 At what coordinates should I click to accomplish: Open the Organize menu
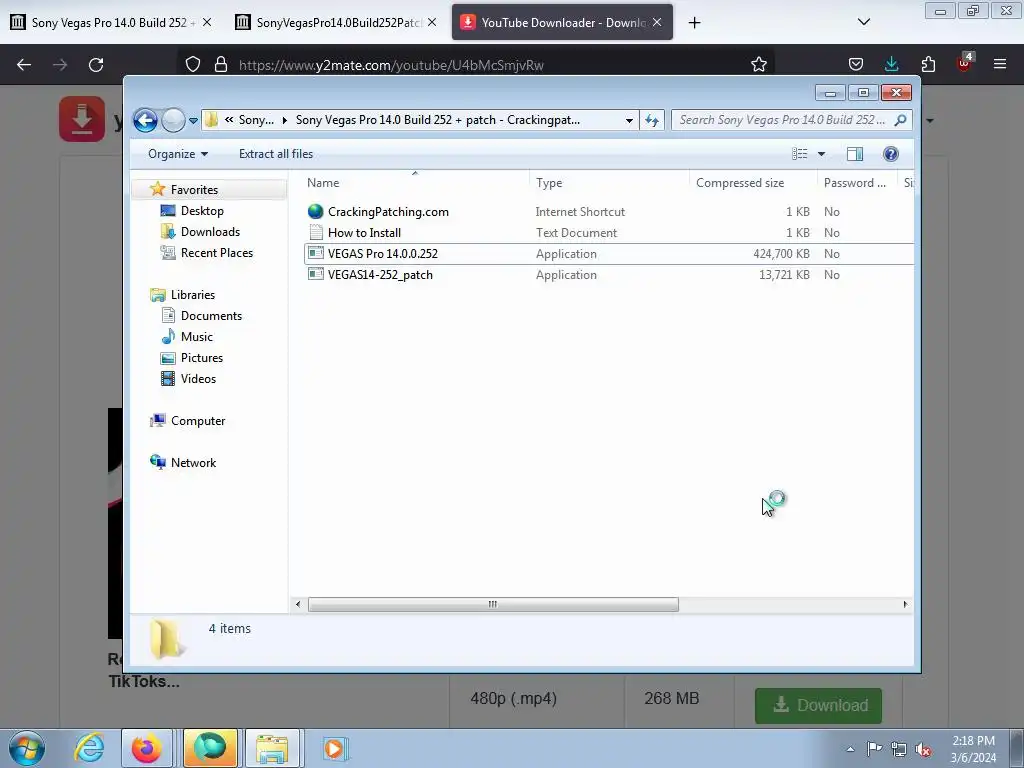point(178,154)
